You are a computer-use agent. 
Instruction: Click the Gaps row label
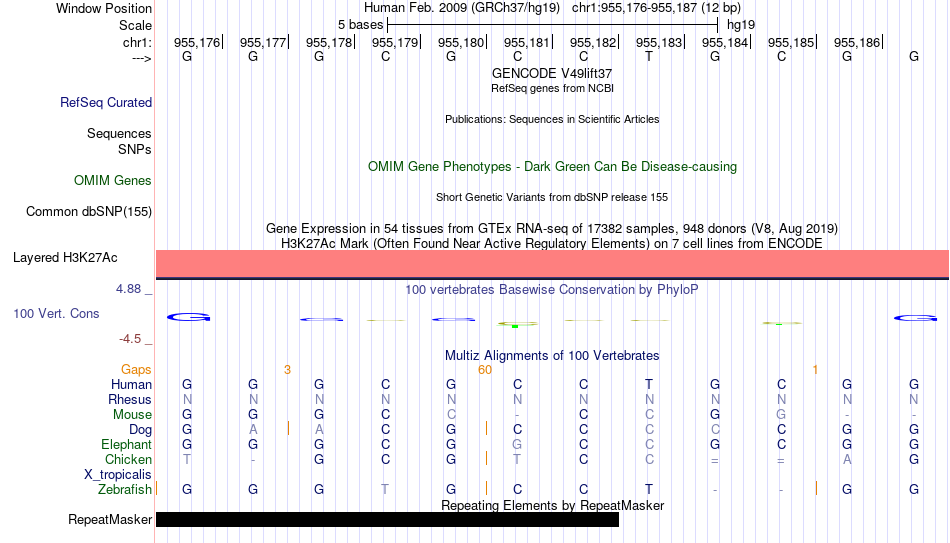pyautogui.click(x=136, y=370)
